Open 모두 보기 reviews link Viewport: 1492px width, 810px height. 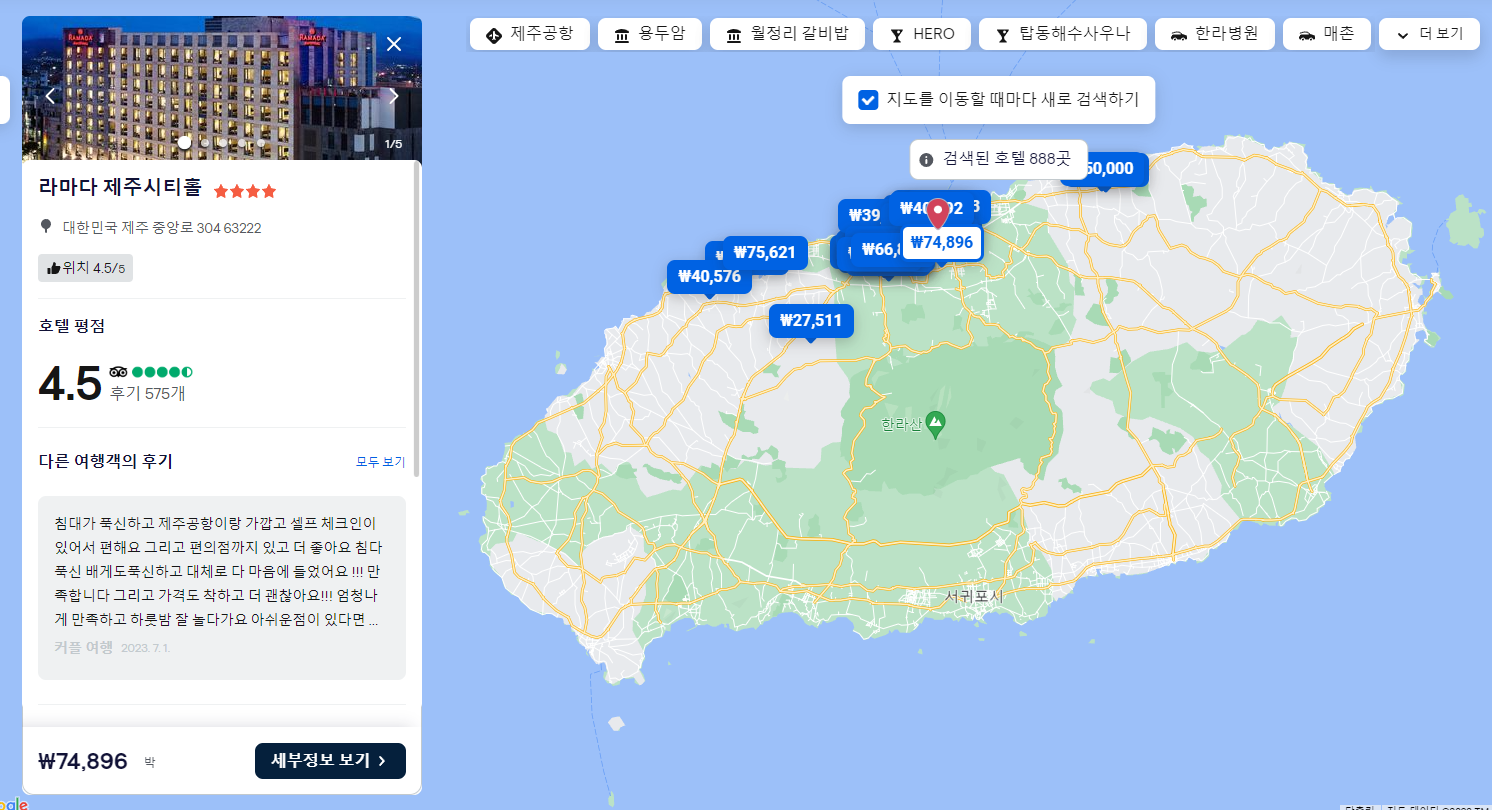point(381,462)
